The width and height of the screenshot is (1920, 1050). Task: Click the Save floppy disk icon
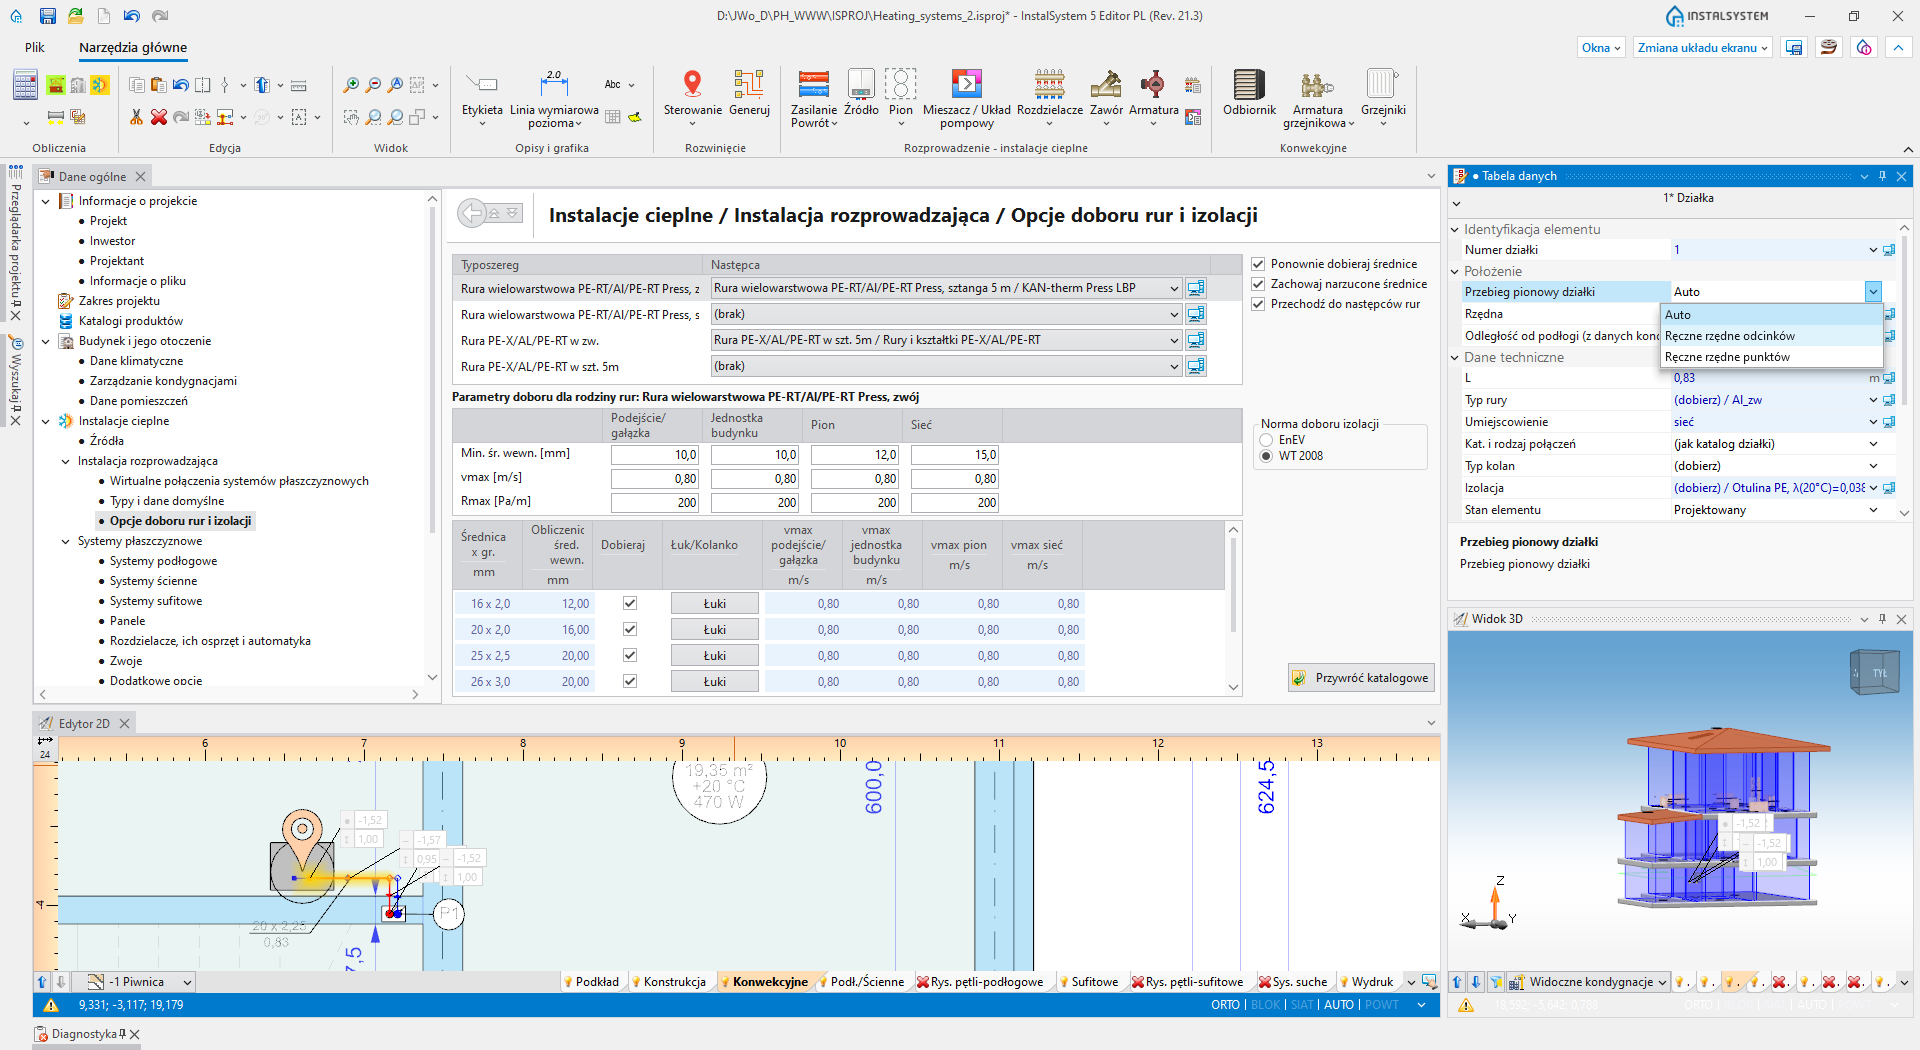pyautogui.click(x=47, y=16)
